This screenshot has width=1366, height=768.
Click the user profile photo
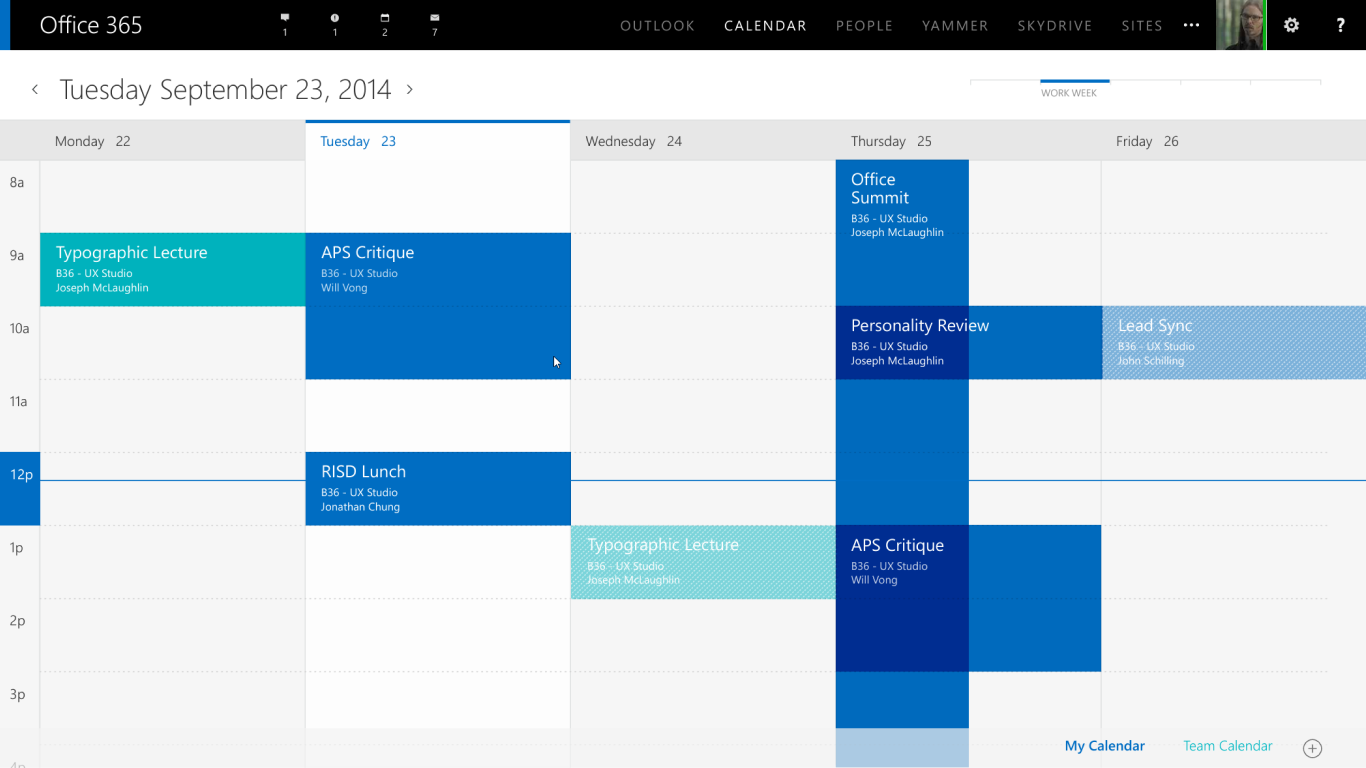[1241, 25]
